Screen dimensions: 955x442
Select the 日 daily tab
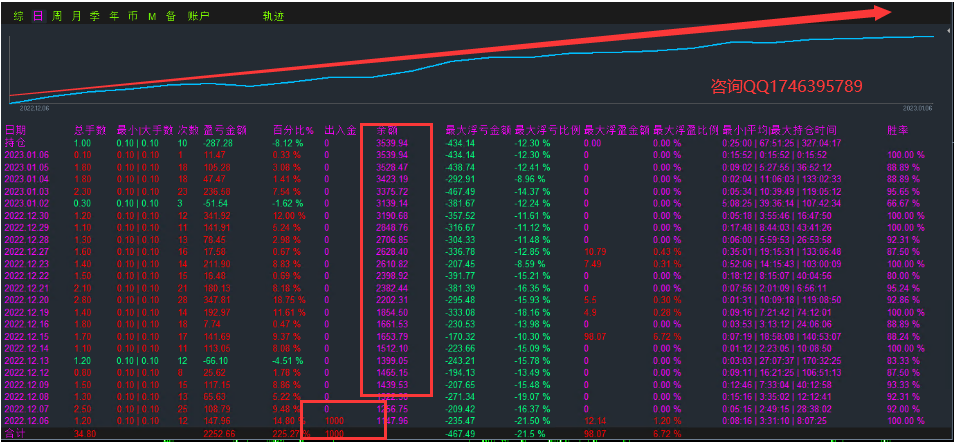[x=38, y=16]
